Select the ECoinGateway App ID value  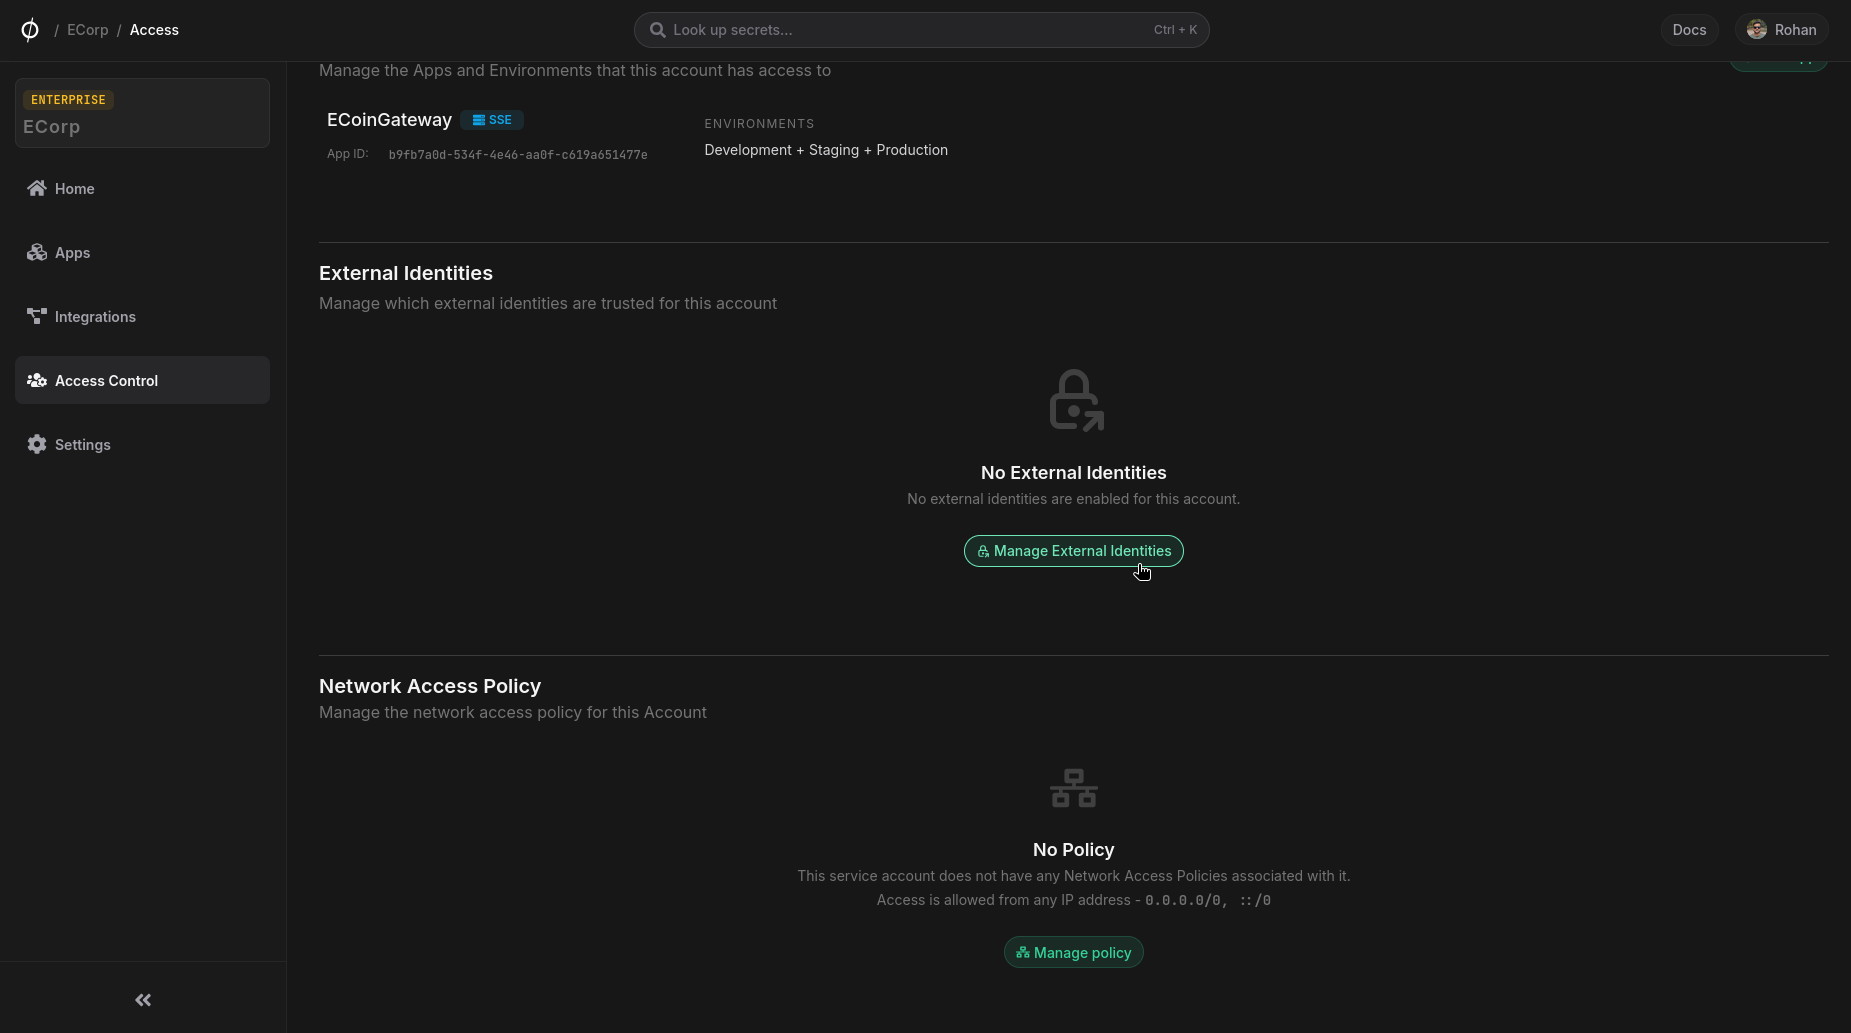pyautogui.click(x=517, y=154)
